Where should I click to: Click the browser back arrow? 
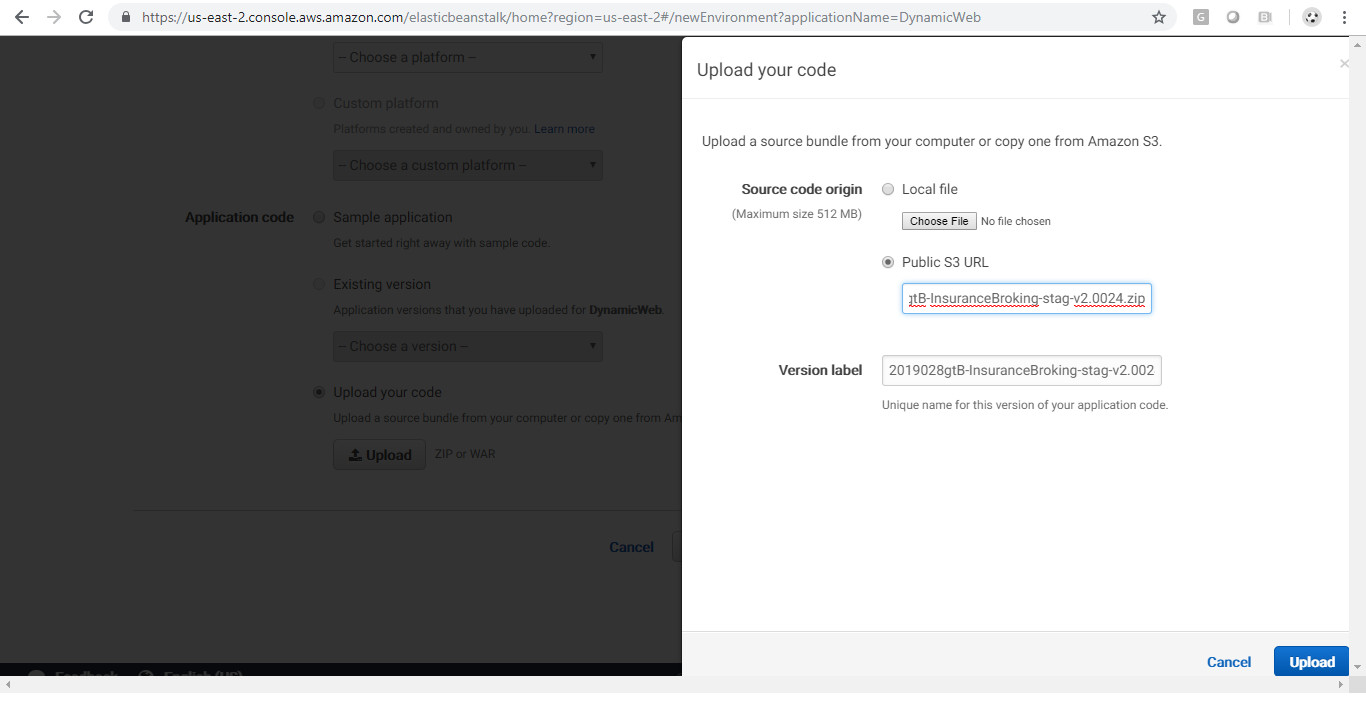click(22, 17)
